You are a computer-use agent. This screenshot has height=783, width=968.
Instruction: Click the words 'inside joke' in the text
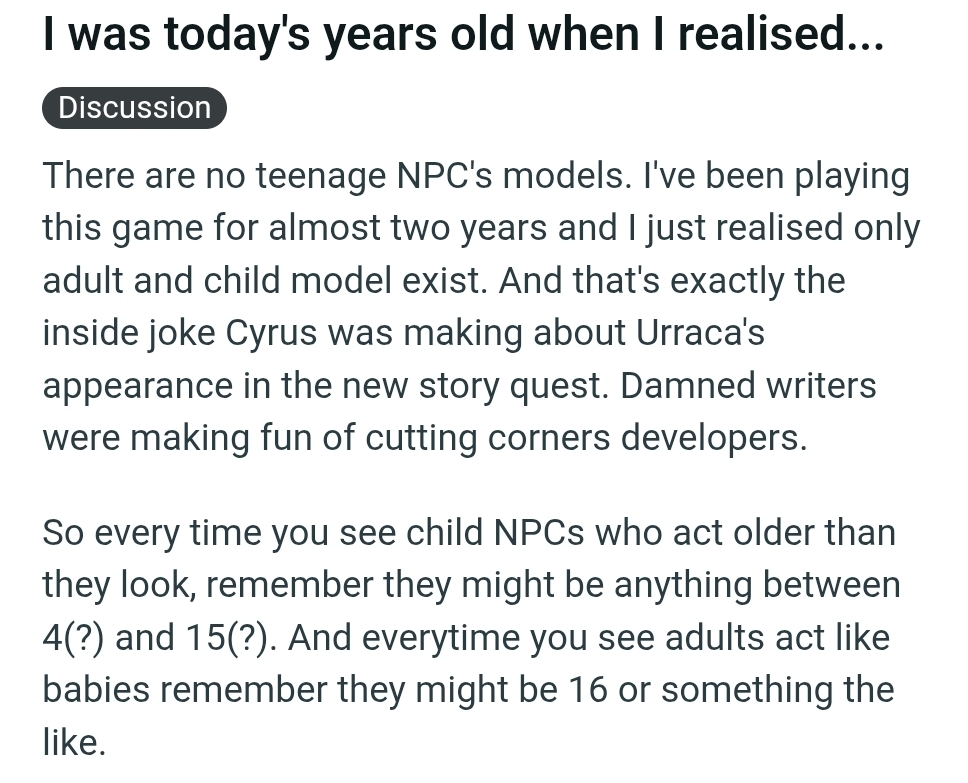tap(129, 333)
